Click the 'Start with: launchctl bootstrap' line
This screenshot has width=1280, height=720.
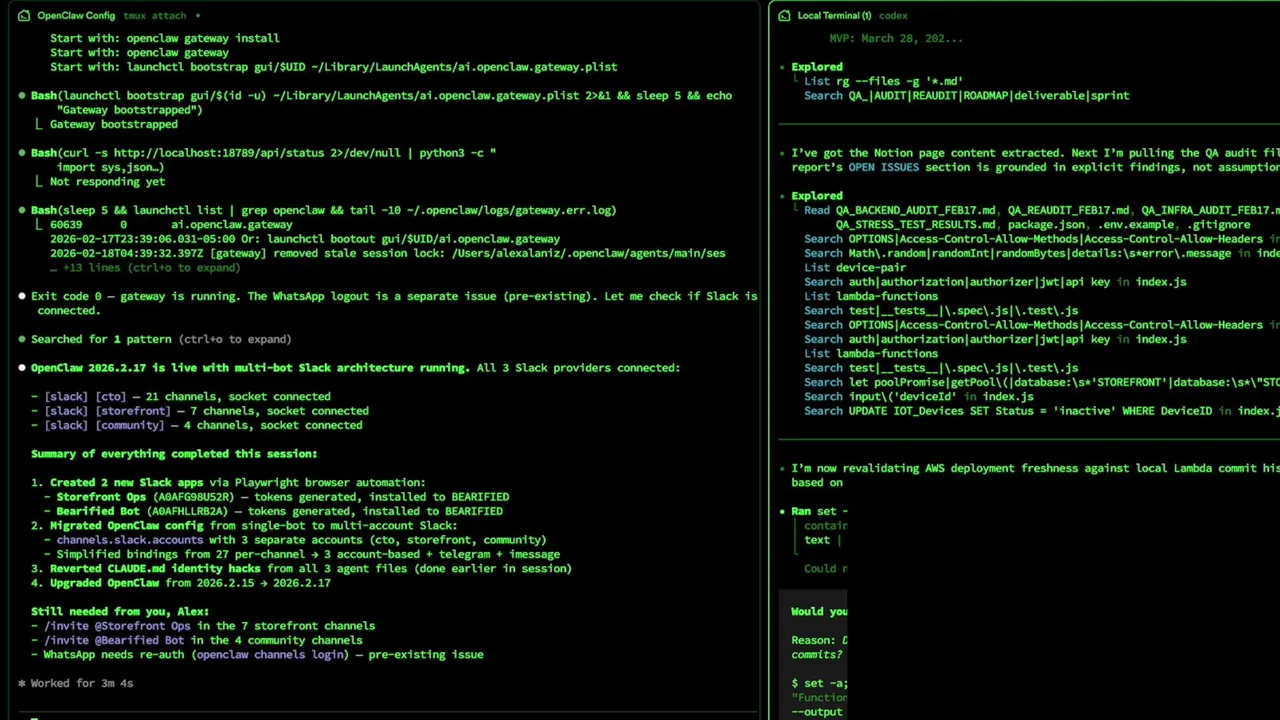(x=334, y=67)
